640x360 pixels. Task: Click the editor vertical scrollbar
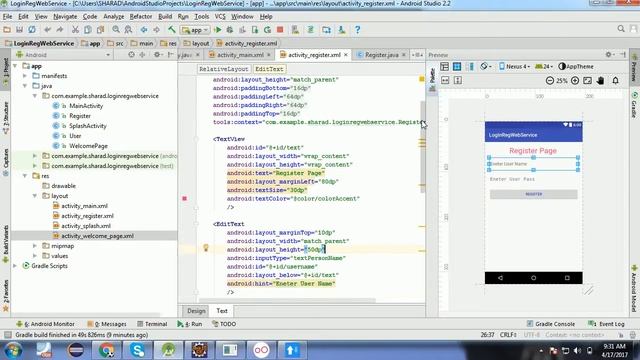(x=422, y=147)
